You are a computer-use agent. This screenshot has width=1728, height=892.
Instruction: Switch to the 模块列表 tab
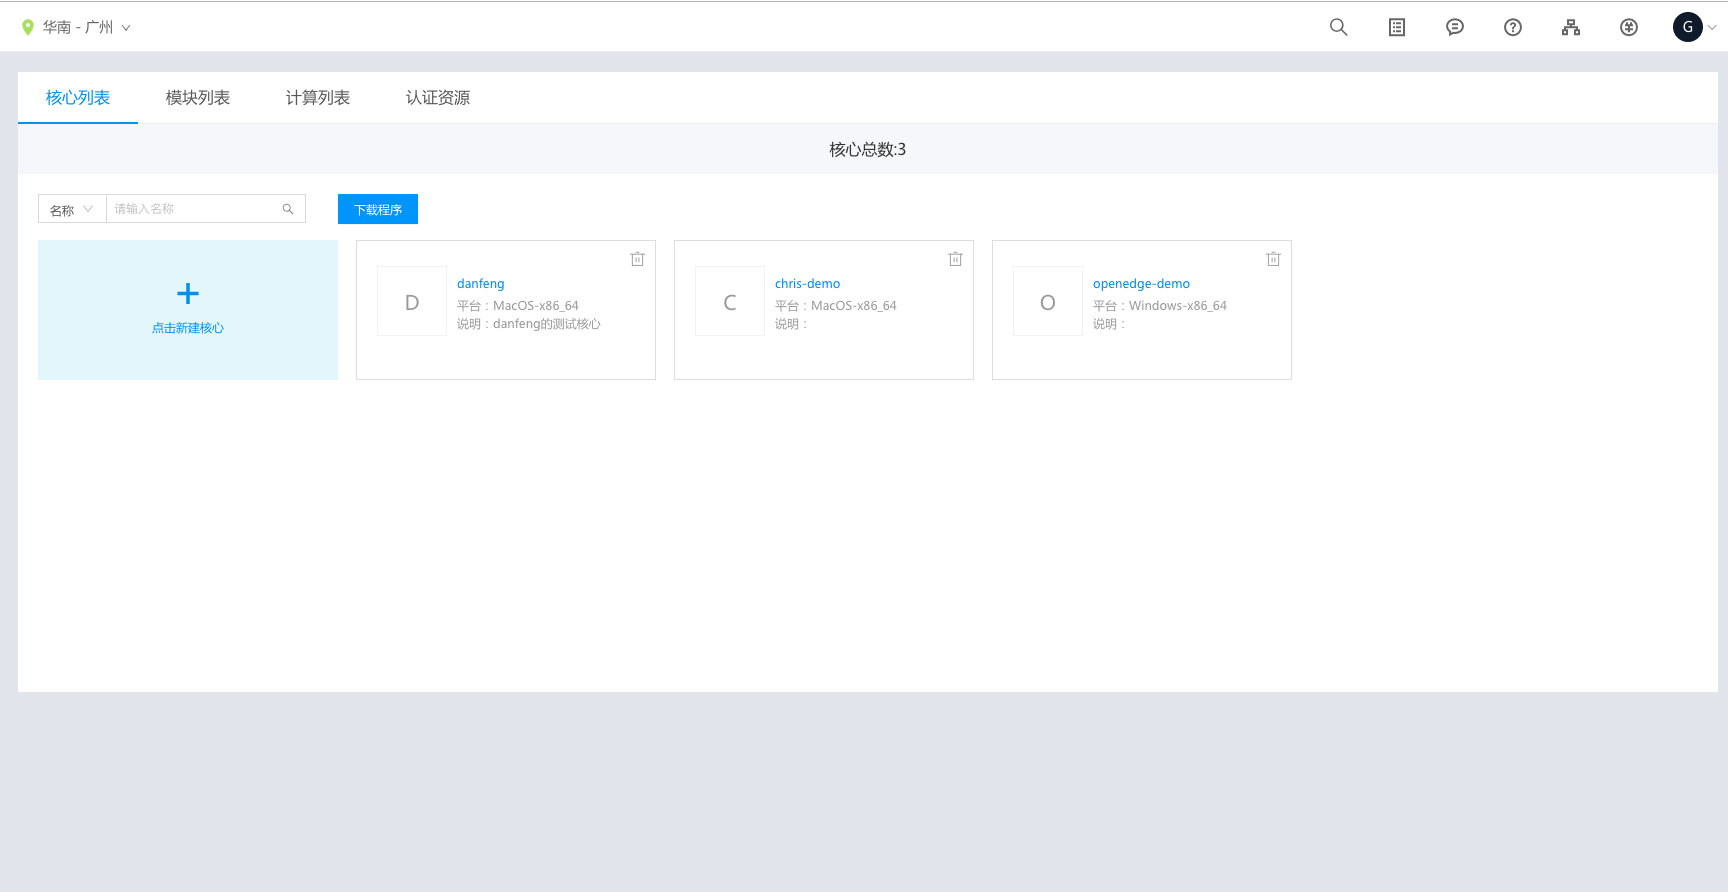coord(198,98)
